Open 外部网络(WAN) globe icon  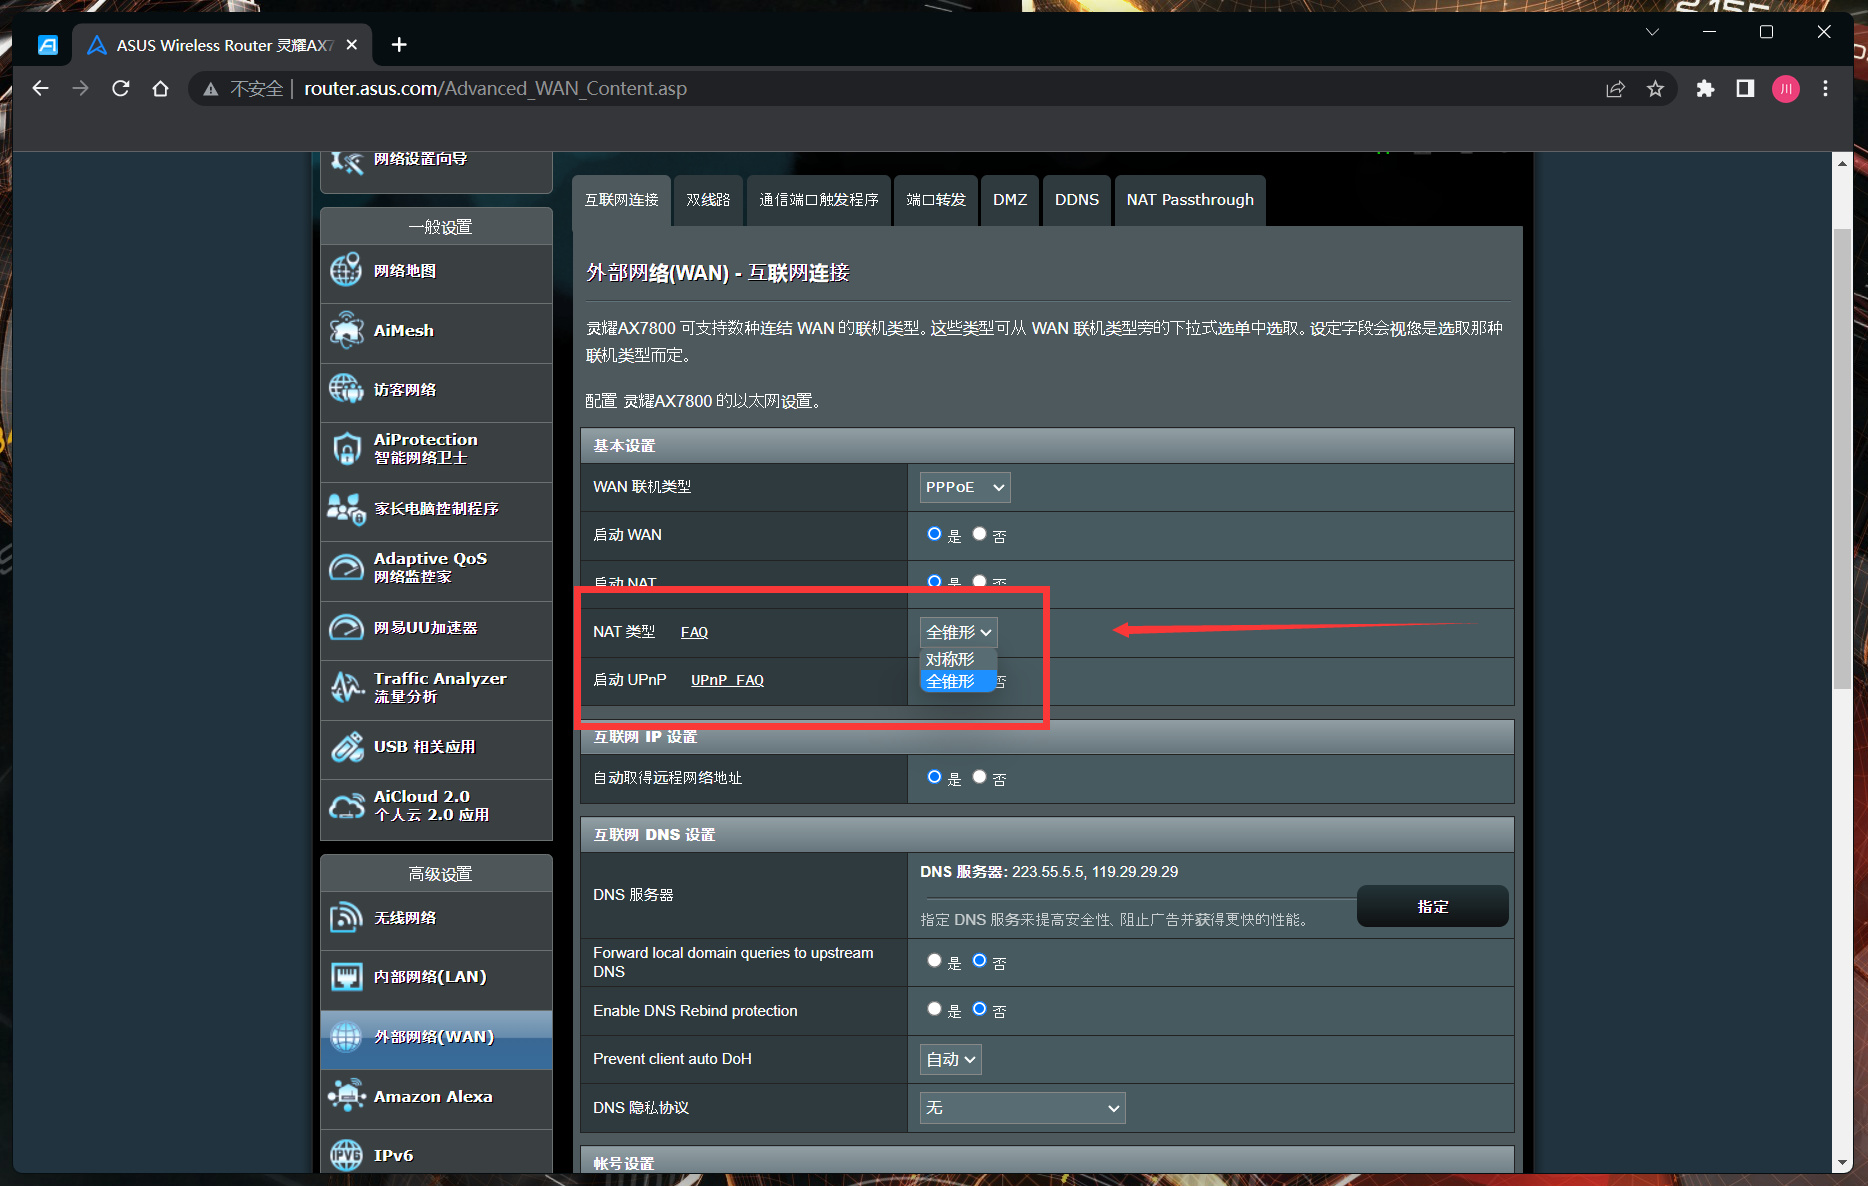pos(346,1036)
